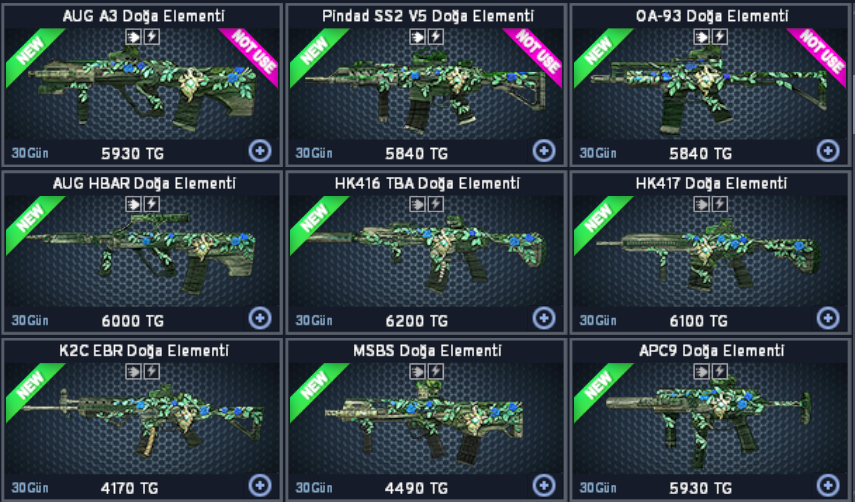The image size is (855, 502).
Task: Click the plus icon for K2C EBR
Action: (260, 485)
